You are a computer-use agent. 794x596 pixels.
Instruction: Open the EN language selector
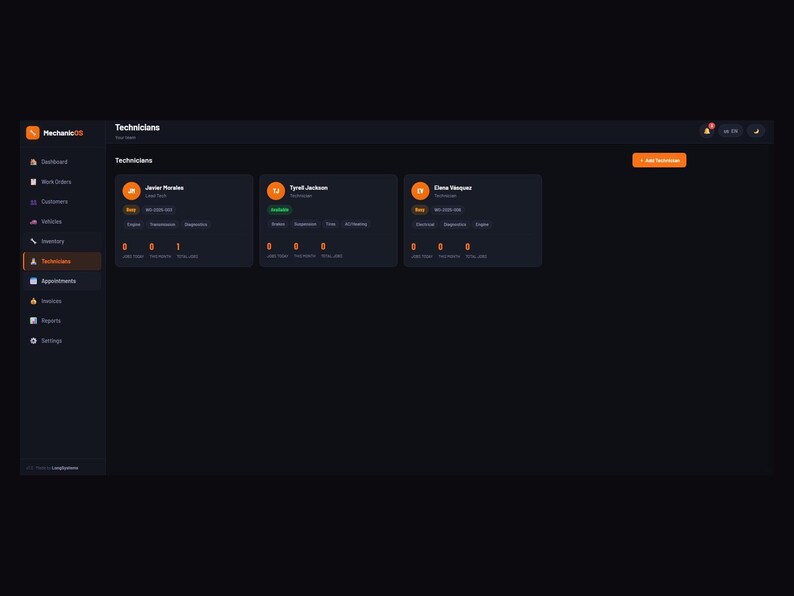point(731,131)
